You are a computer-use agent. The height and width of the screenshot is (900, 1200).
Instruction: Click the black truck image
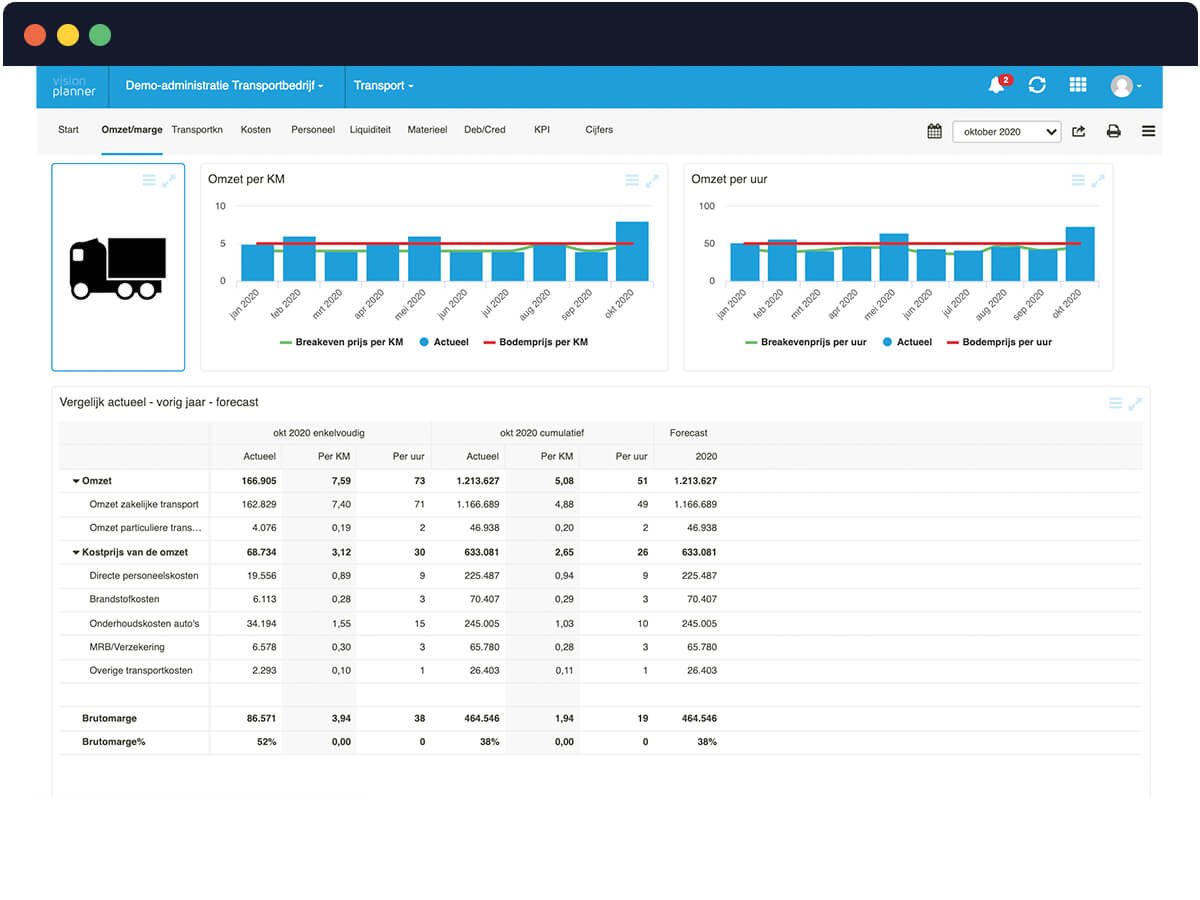point(118,268)
